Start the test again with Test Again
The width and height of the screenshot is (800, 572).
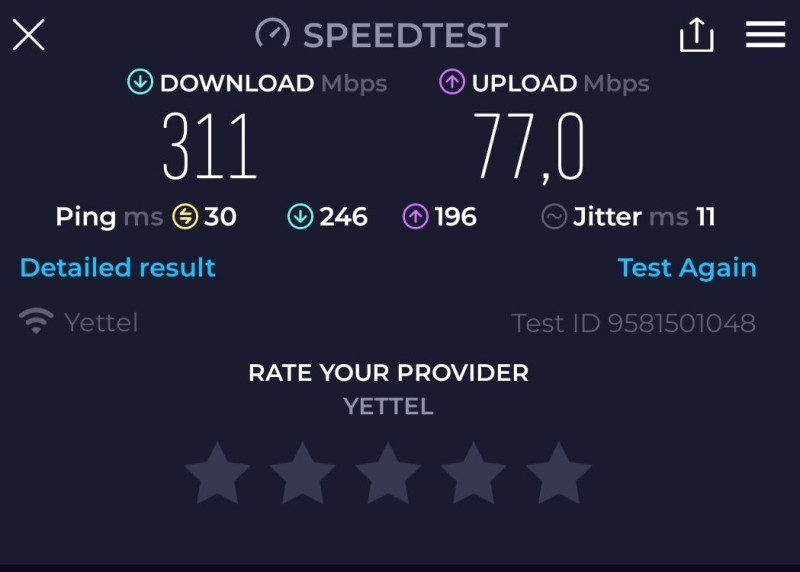click(687, 268)
